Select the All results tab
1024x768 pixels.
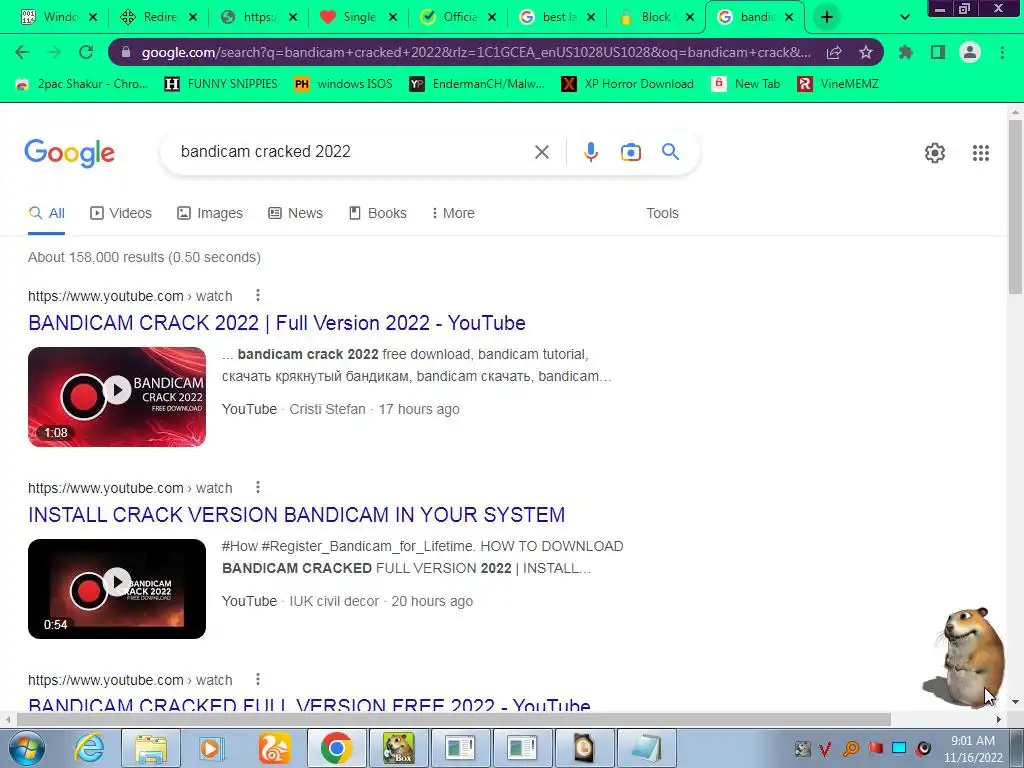46,213
